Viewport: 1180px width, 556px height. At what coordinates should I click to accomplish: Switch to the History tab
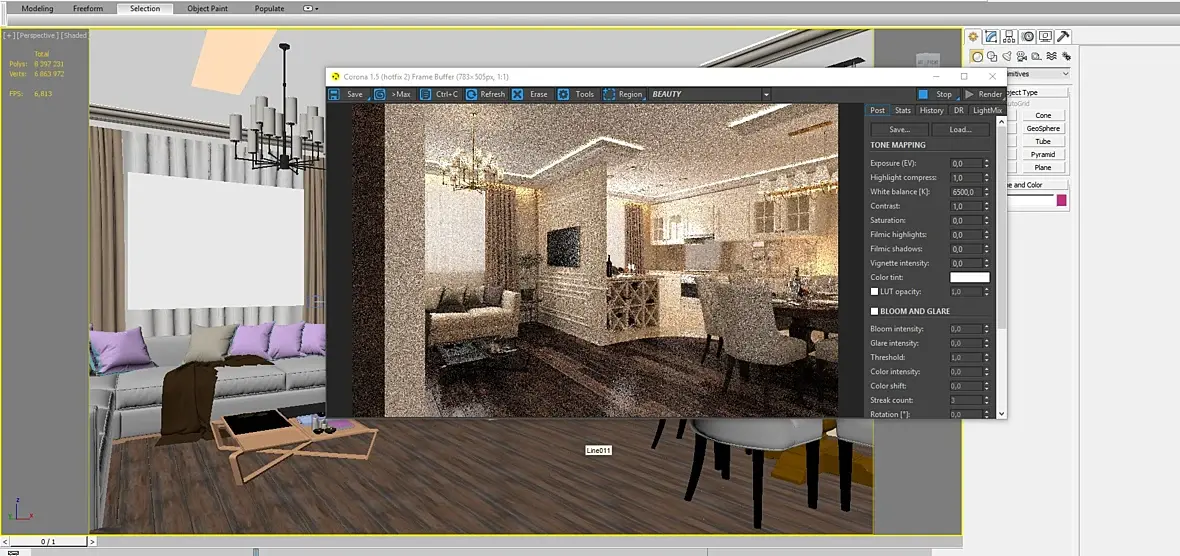932,110
